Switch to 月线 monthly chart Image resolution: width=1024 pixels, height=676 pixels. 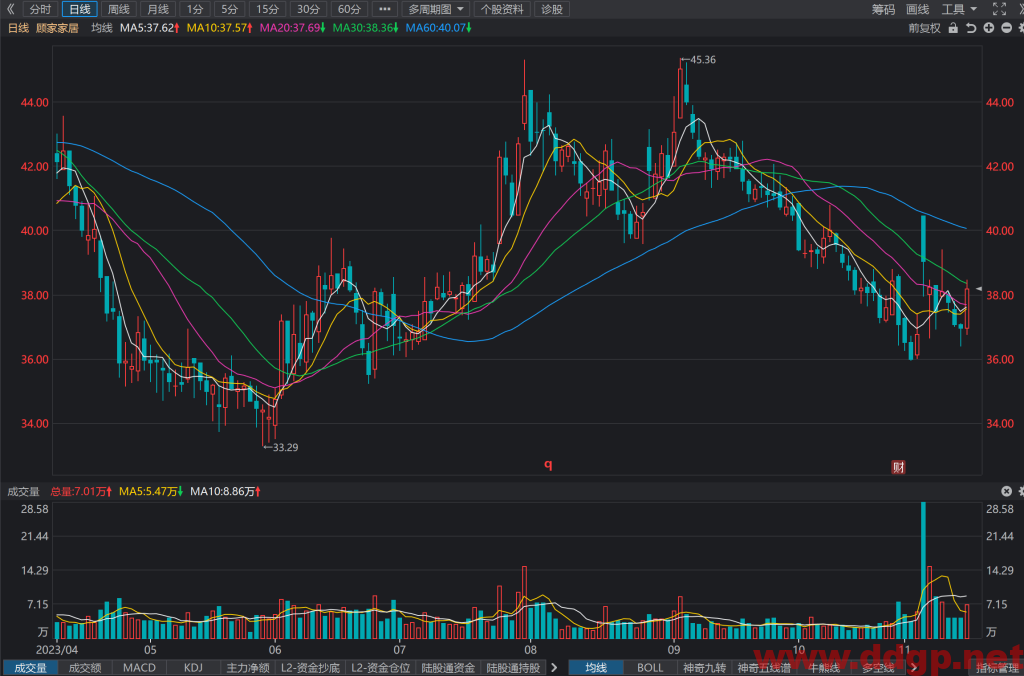158,9
